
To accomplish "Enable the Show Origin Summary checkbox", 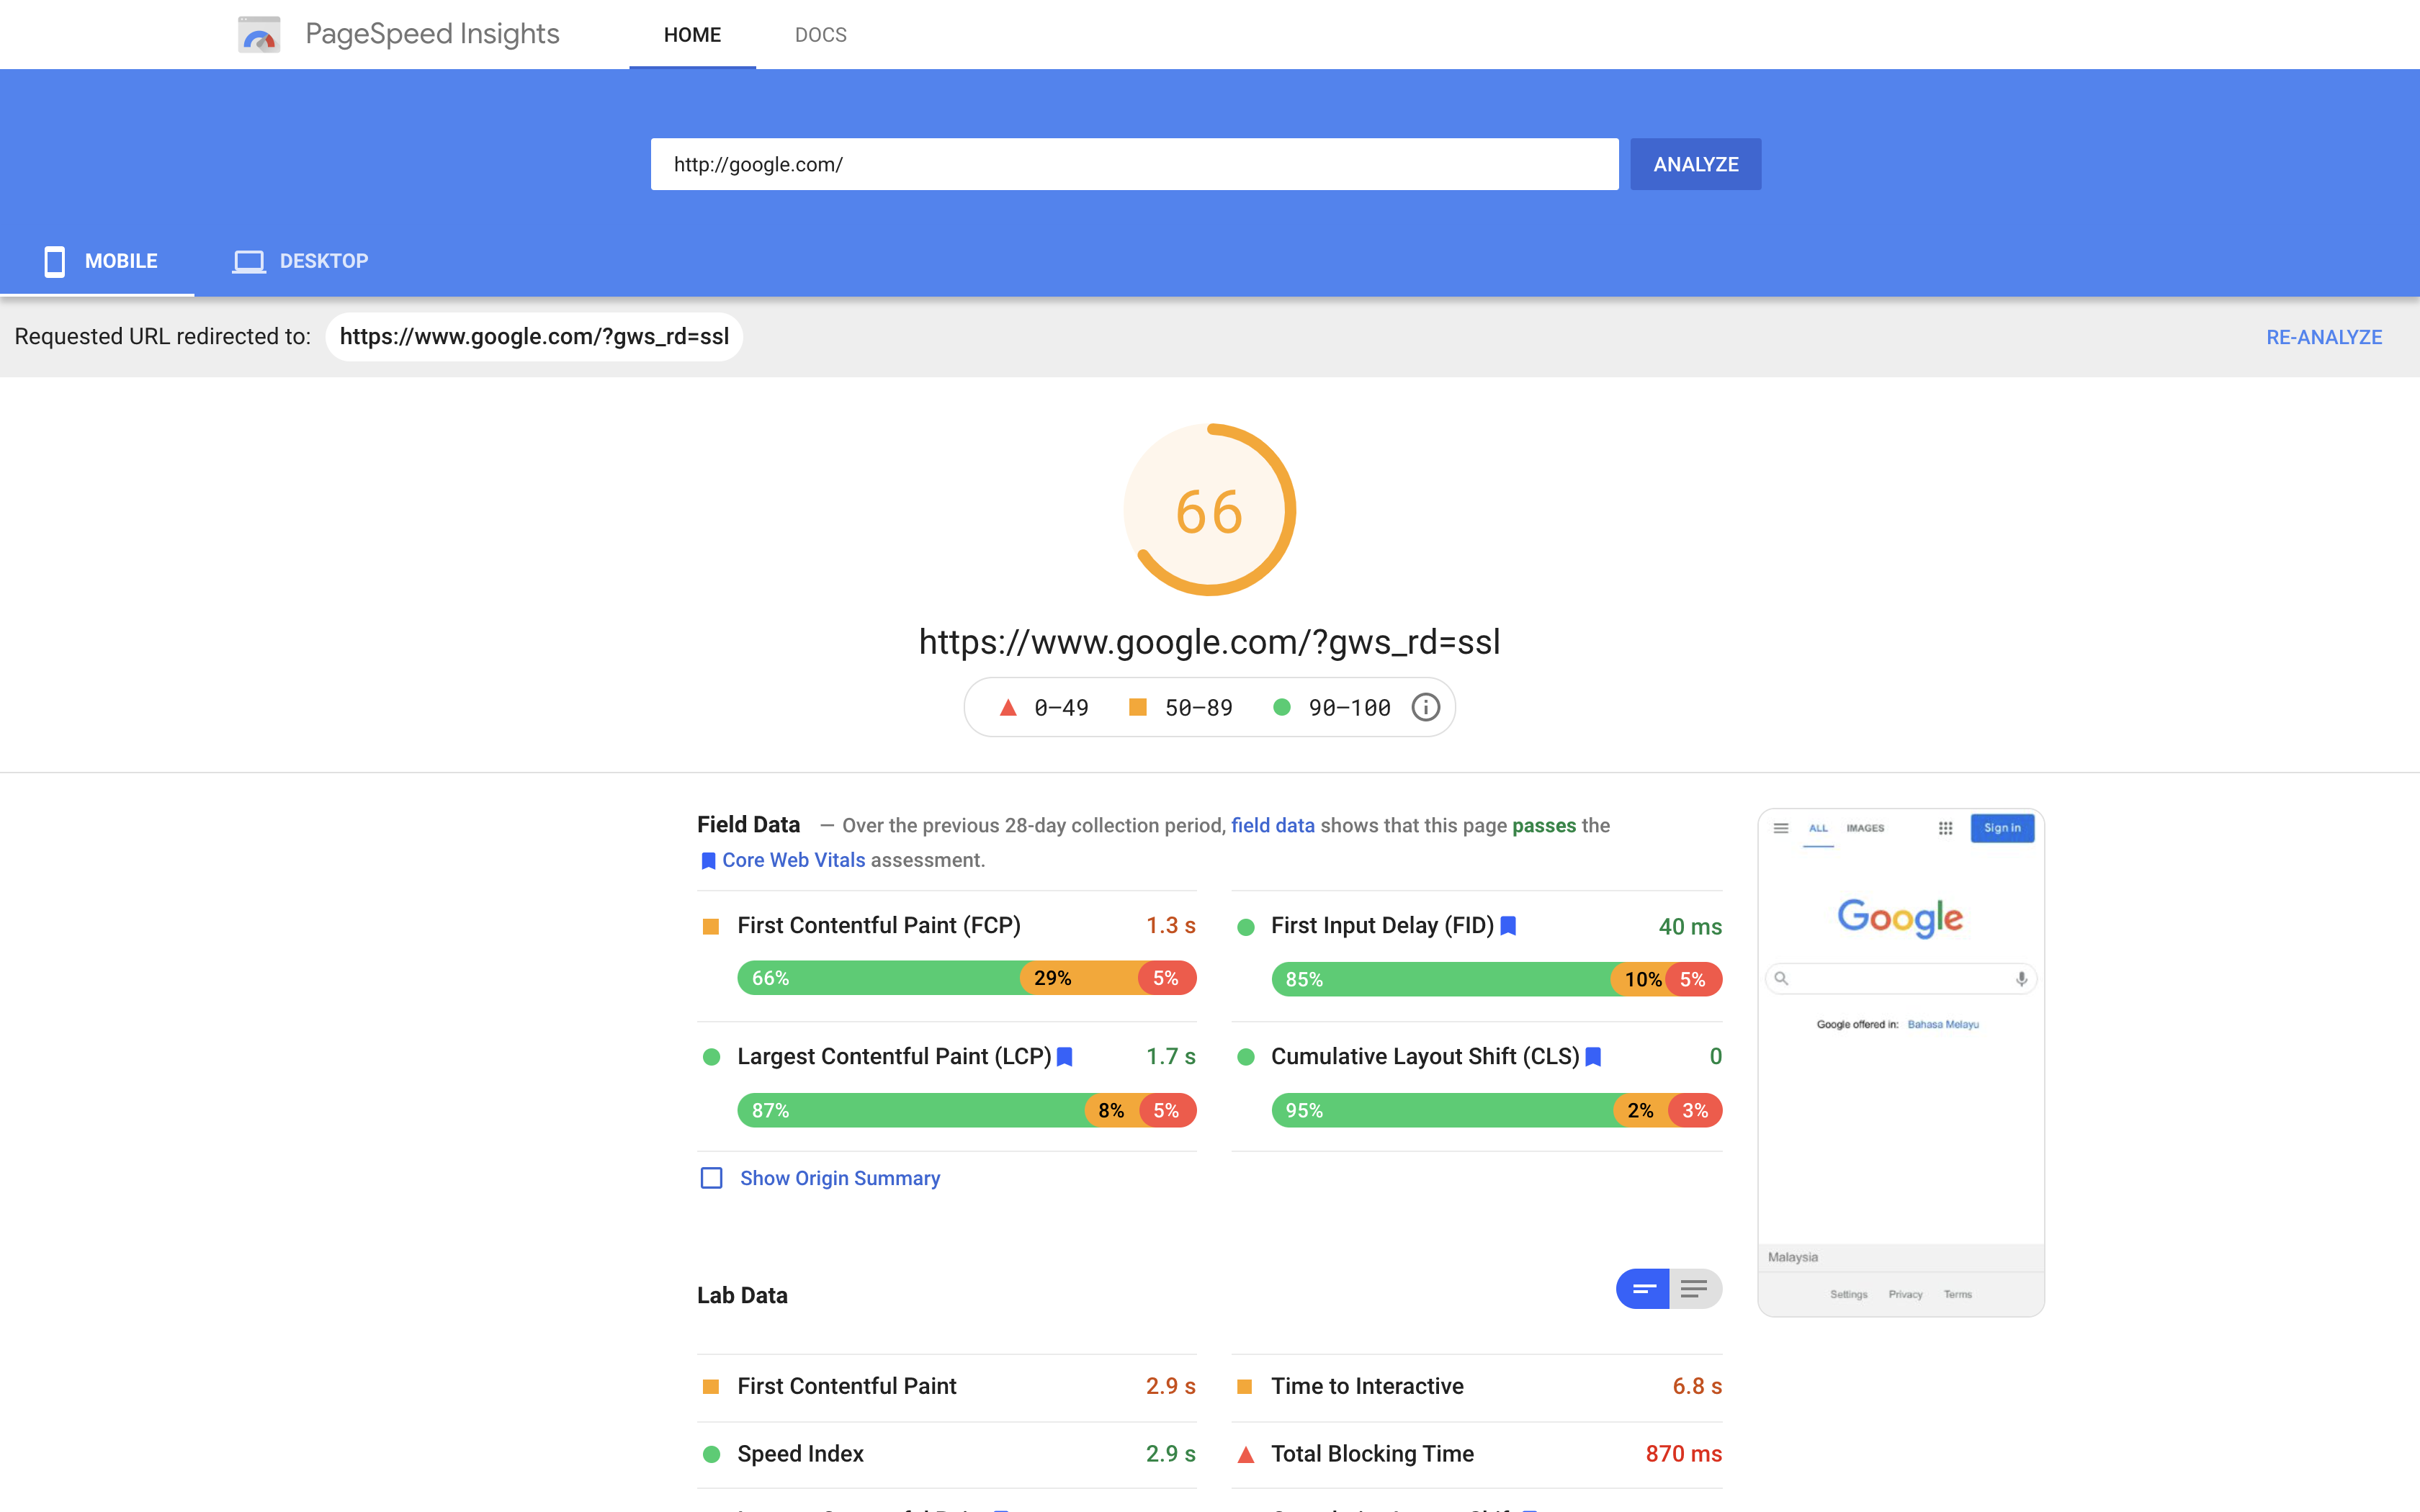I will pyautogui.click(x=711, y=1178).
